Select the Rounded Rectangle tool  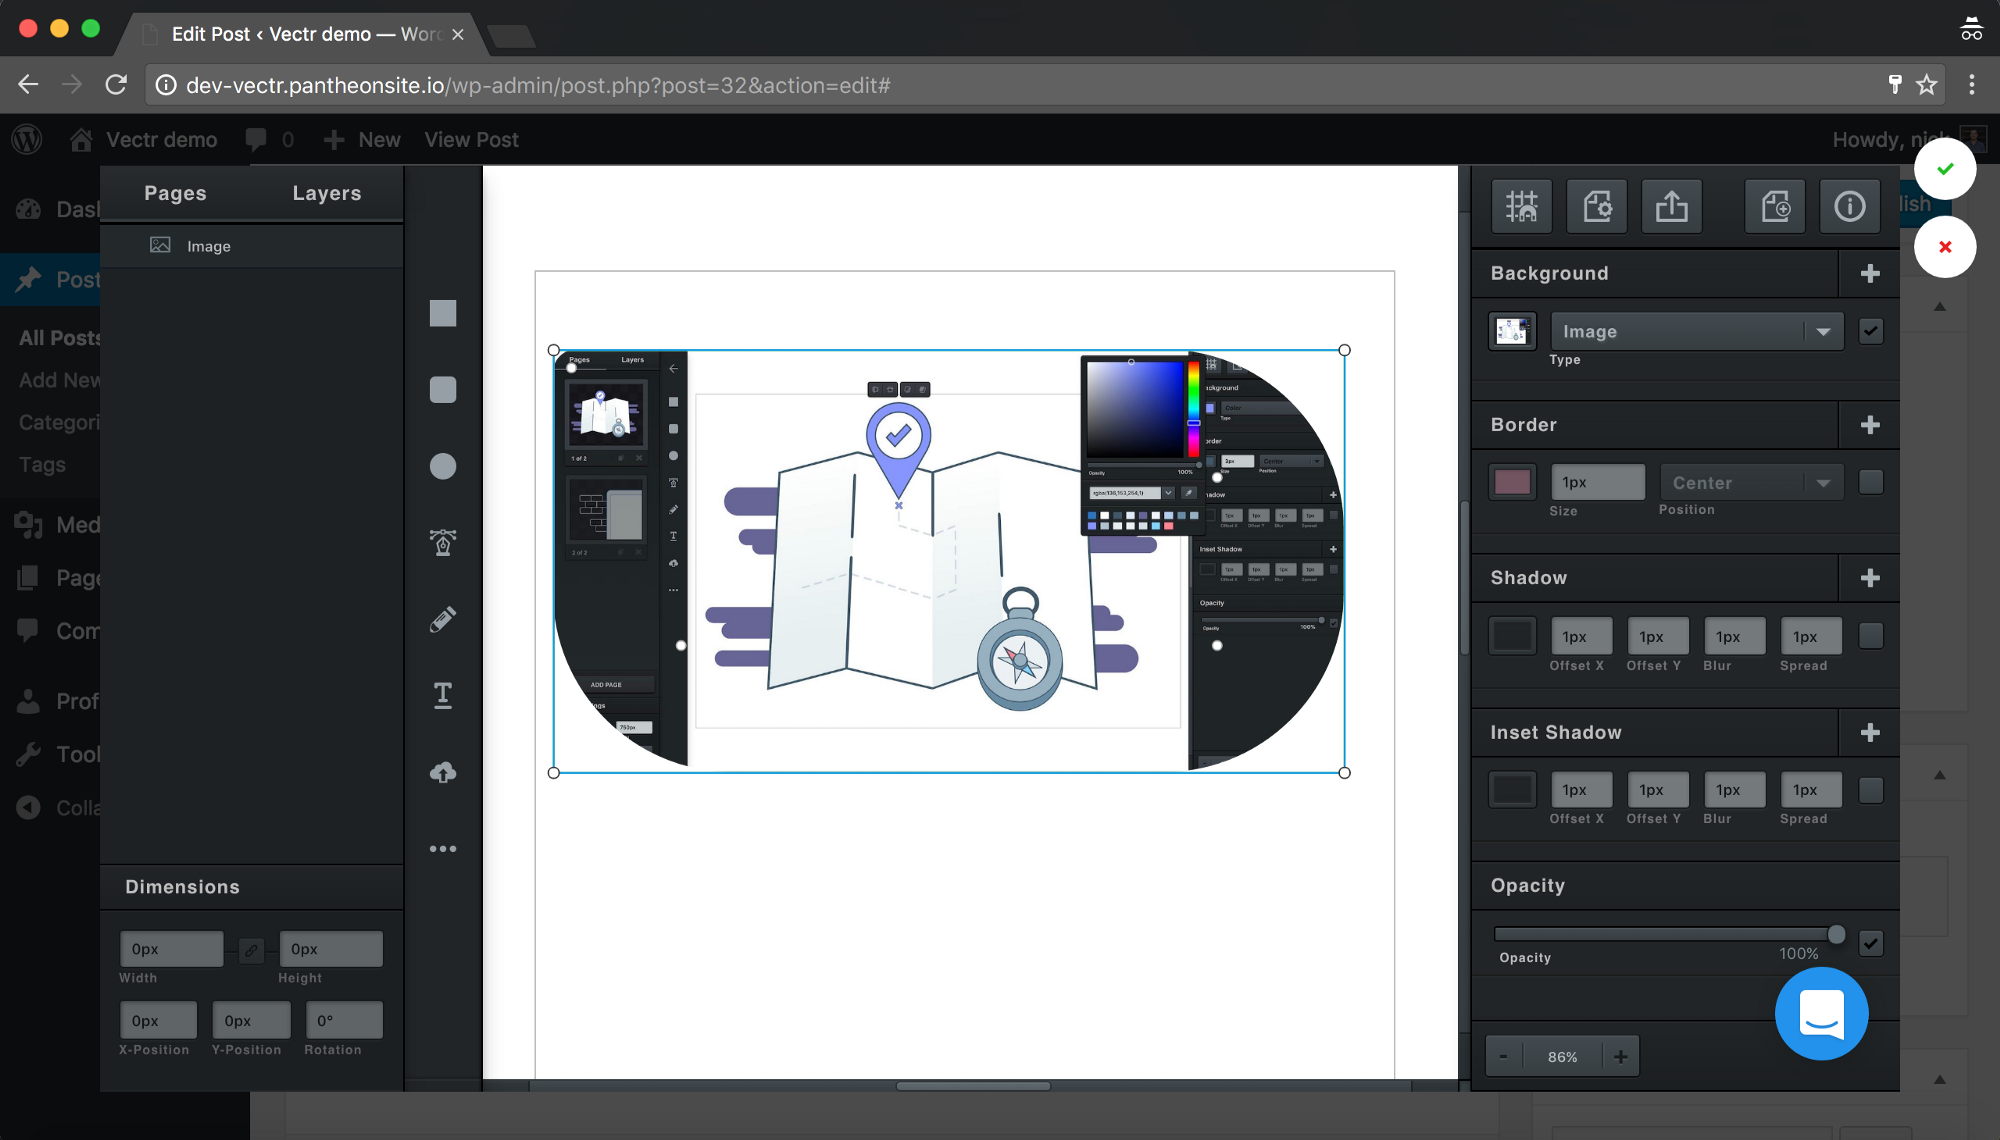[443, 390]
